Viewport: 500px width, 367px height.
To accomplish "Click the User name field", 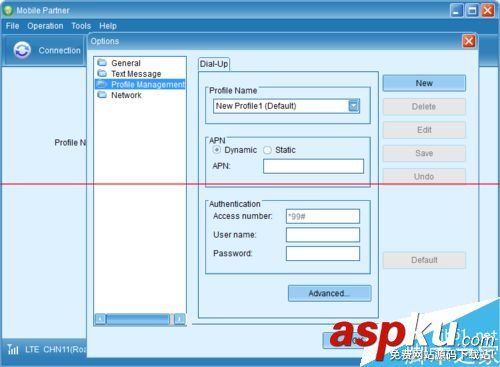I will (x=323, y=235).
